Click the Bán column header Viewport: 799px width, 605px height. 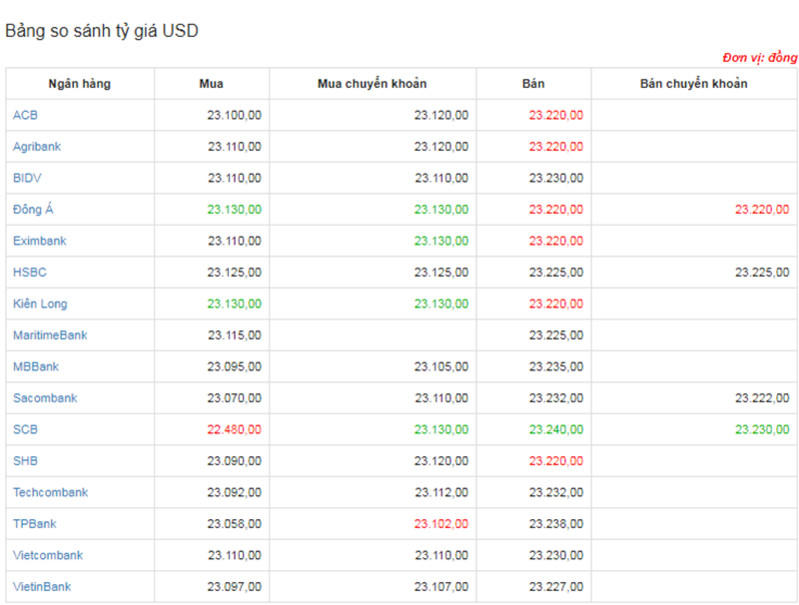tap(533, 84)
